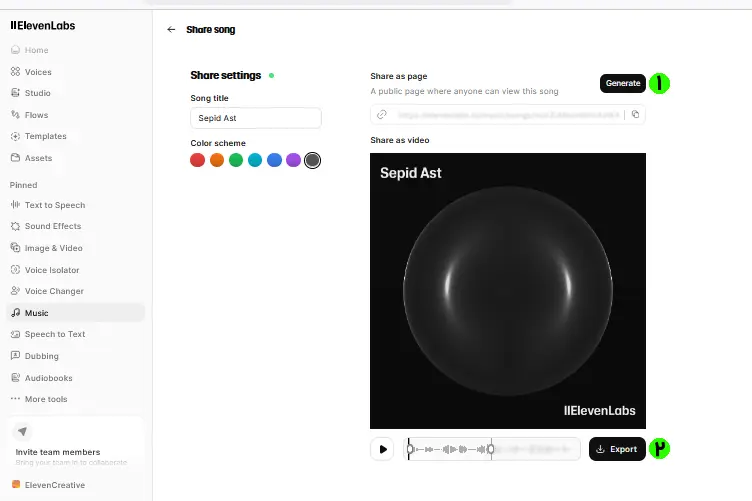752x501 pixels.
Task: Click the back arrow beside Share song
Action: point(171,30)
